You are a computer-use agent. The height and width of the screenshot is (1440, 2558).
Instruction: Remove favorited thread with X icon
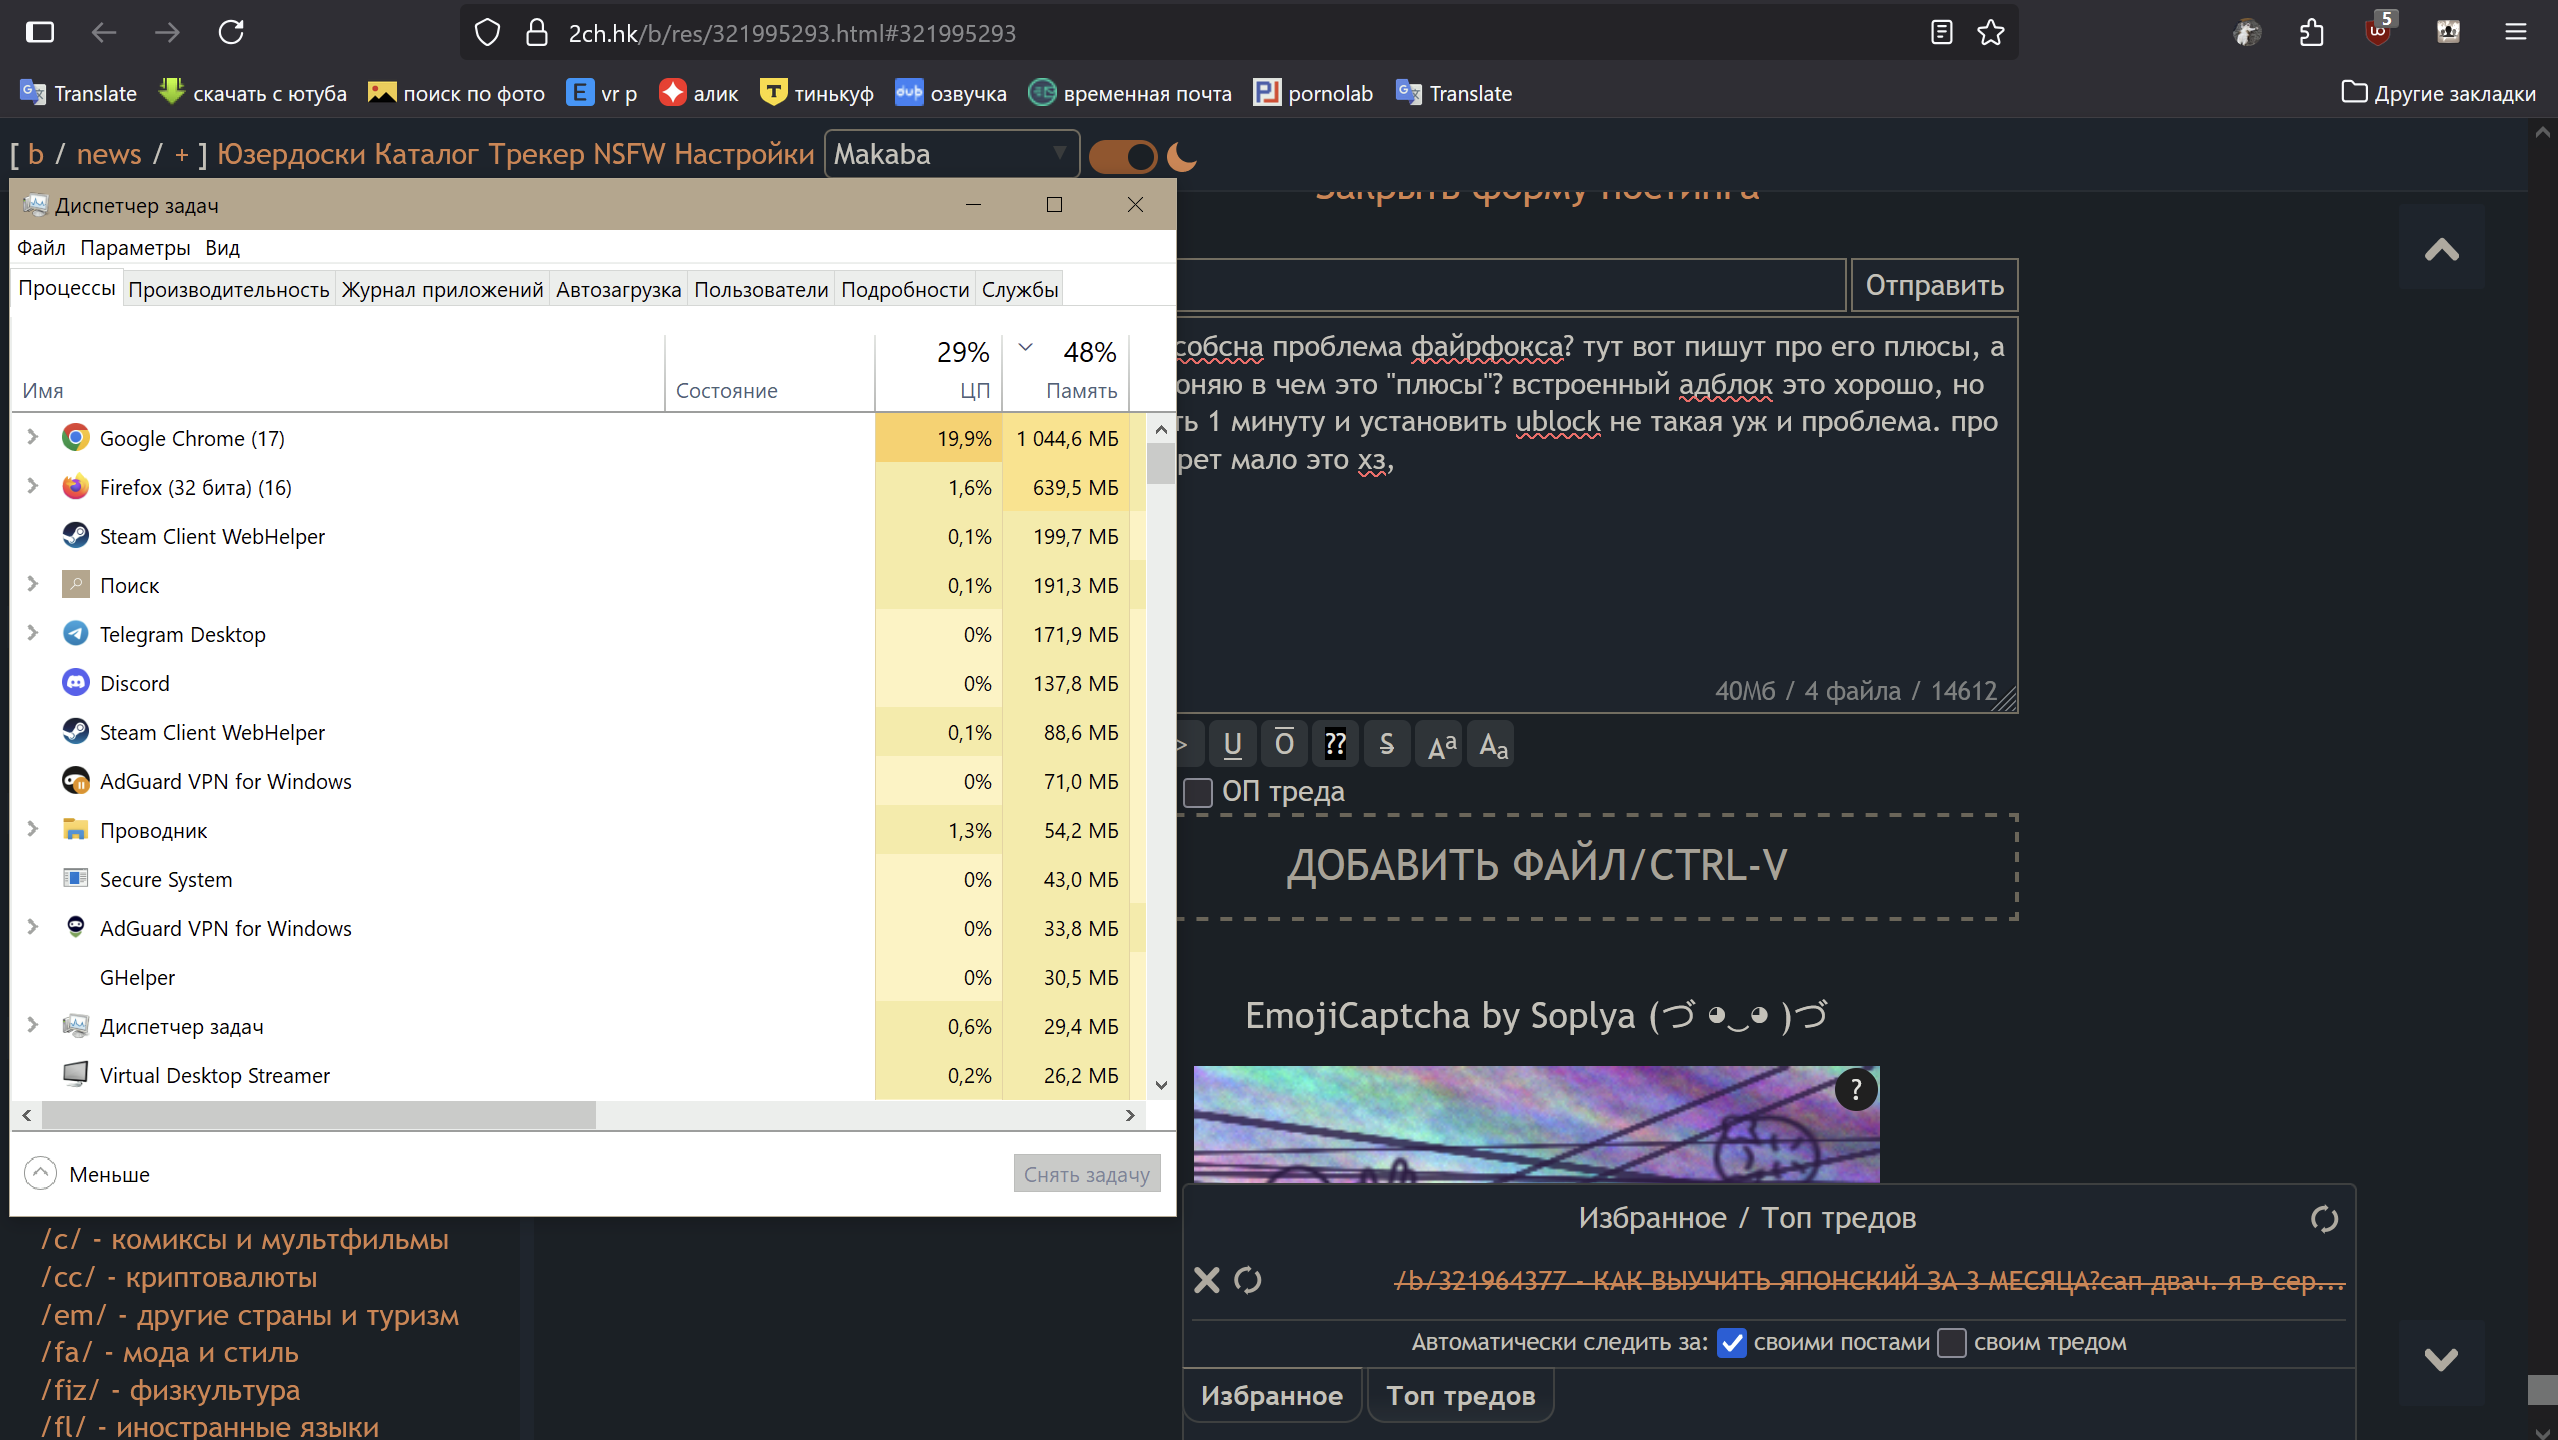point(1207,1280)
